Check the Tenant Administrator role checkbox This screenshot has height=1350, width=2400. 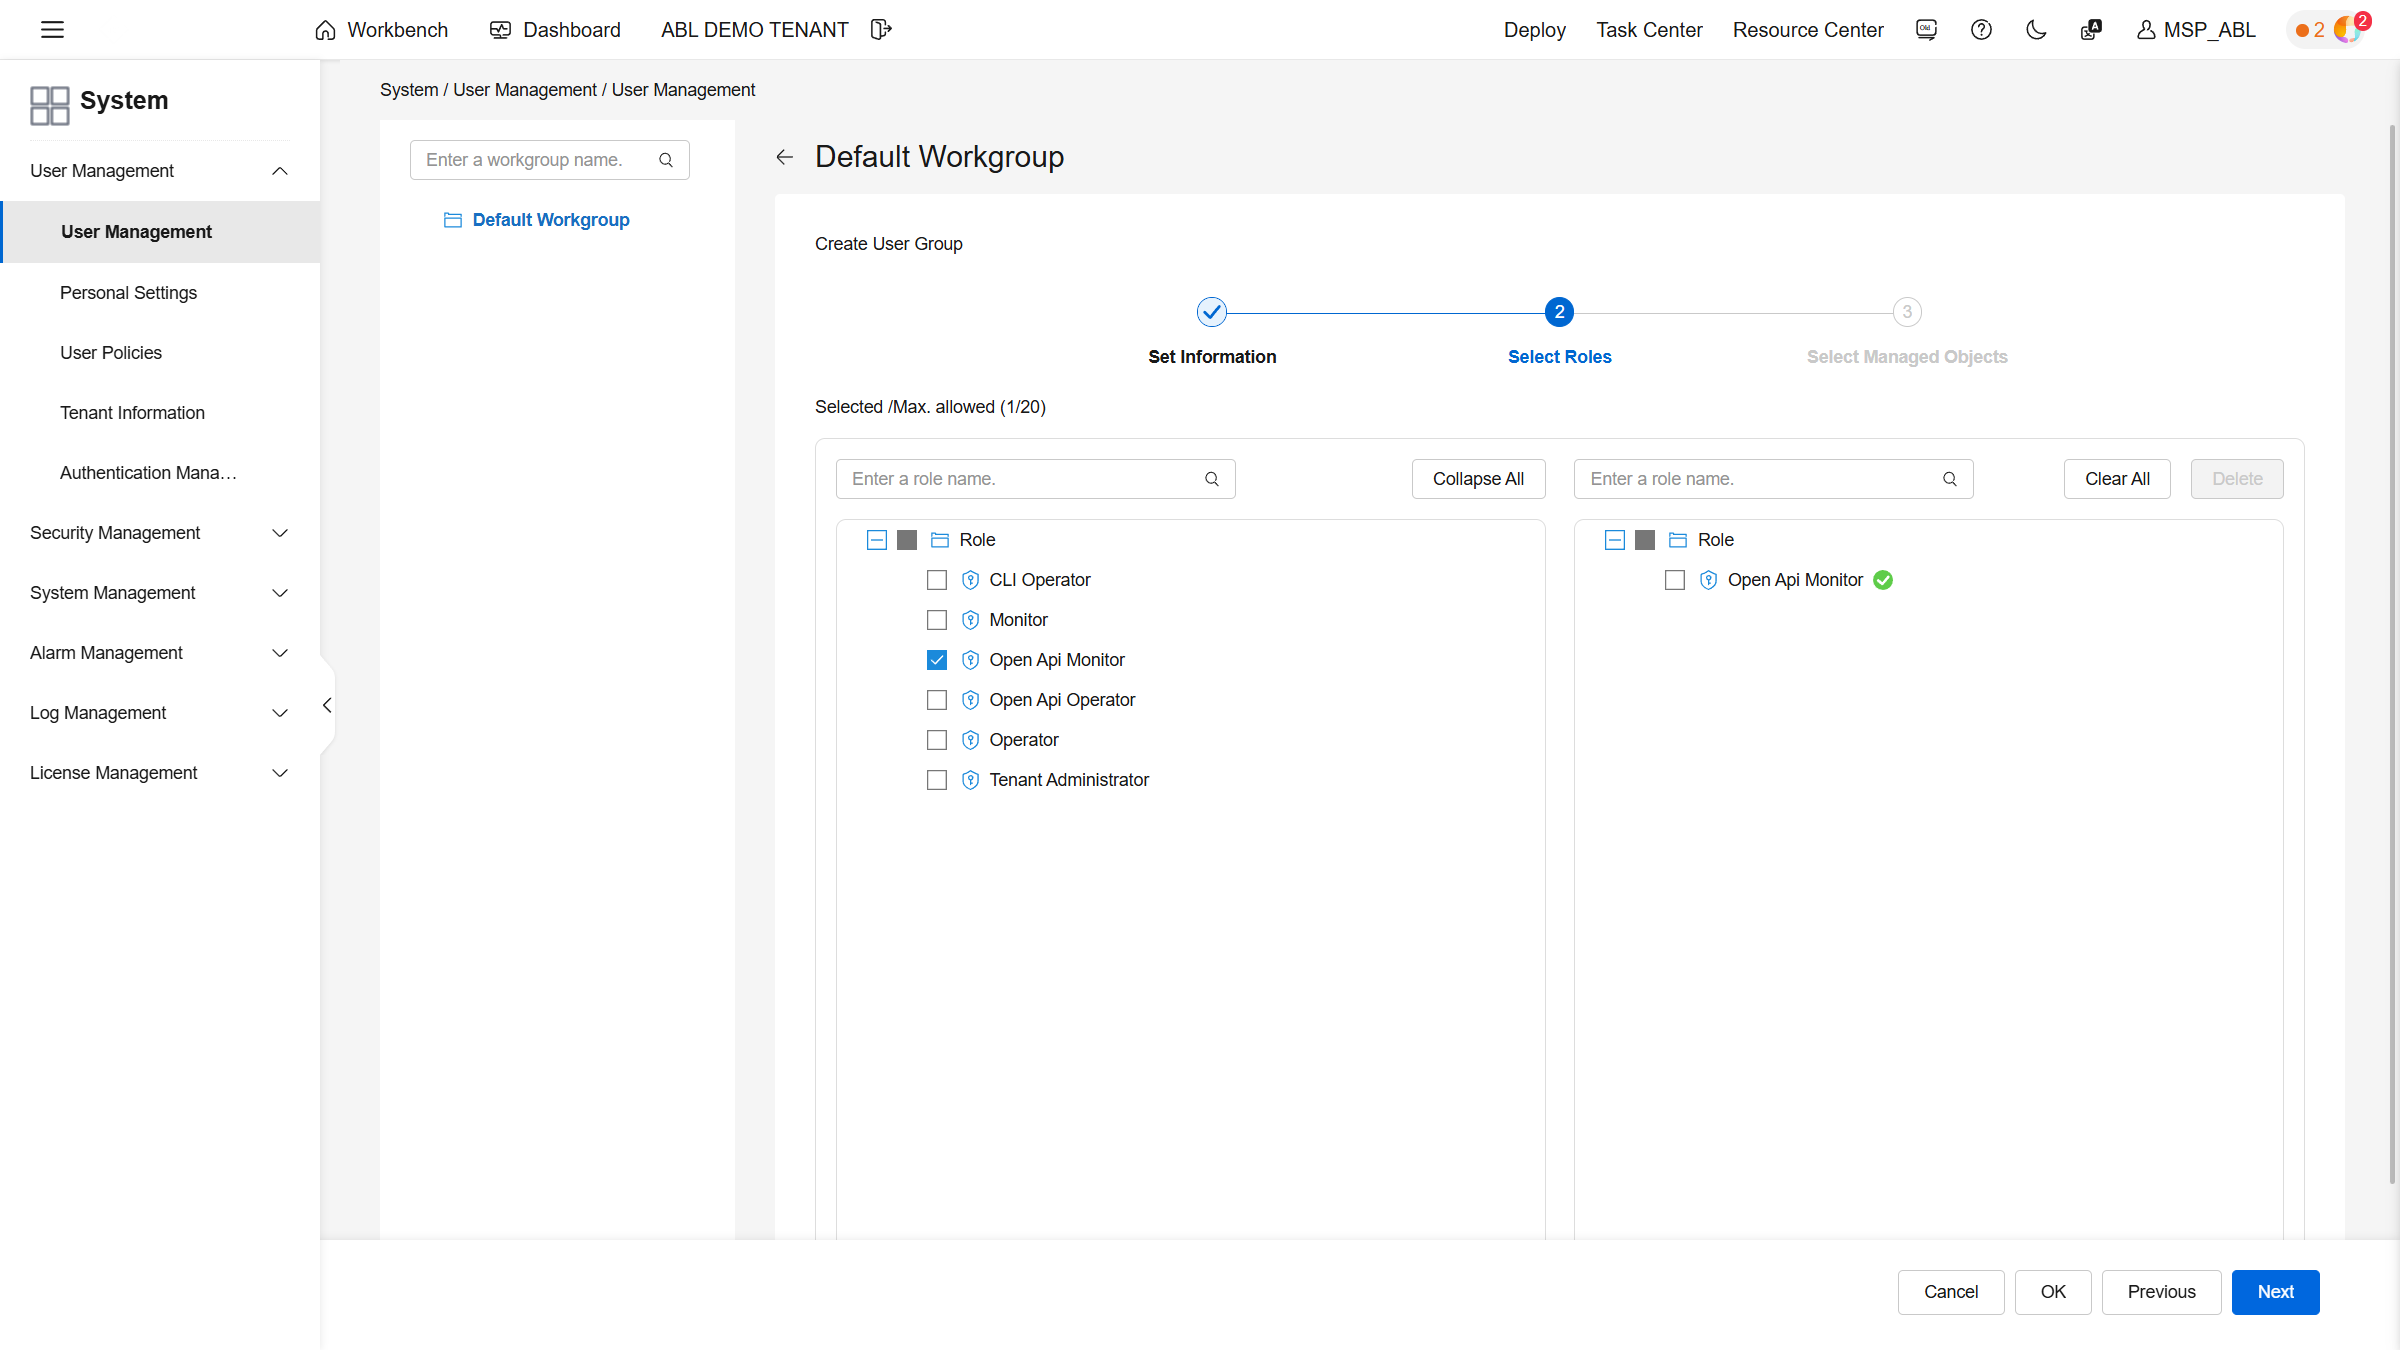[937, 780]
